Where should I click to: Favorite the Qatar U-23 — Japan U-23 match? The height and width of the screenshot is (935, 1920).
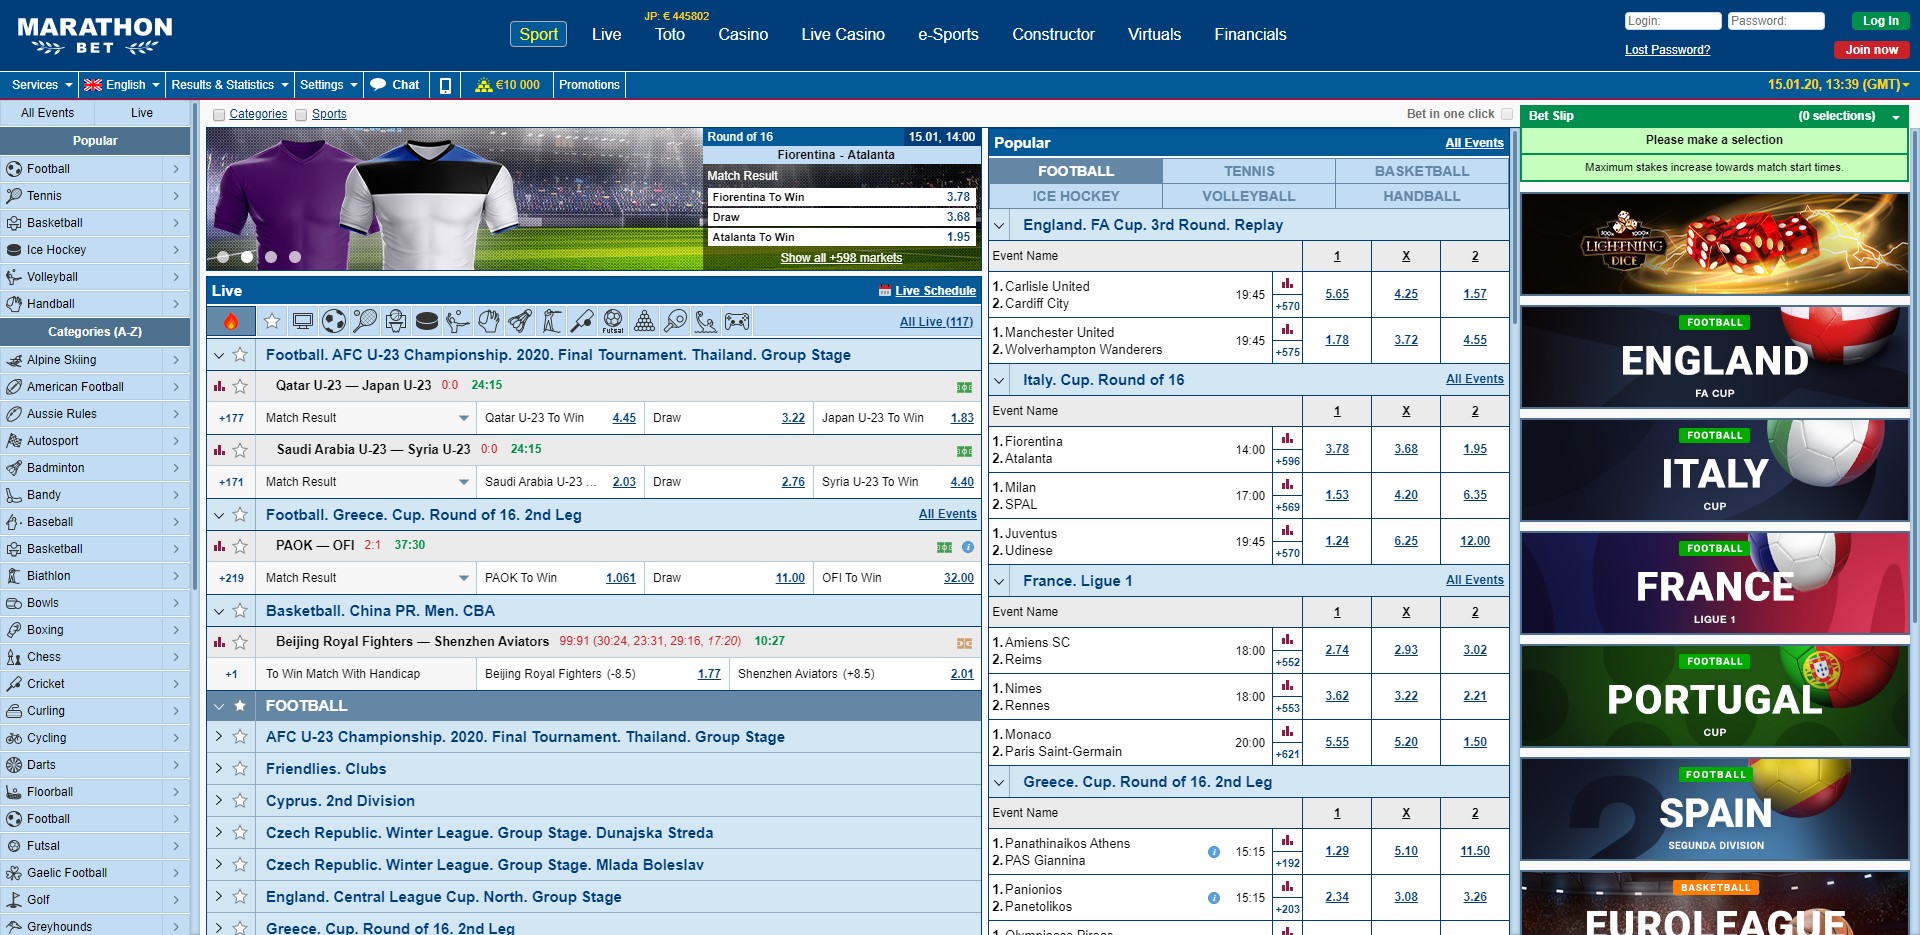(x=240, y=386)
